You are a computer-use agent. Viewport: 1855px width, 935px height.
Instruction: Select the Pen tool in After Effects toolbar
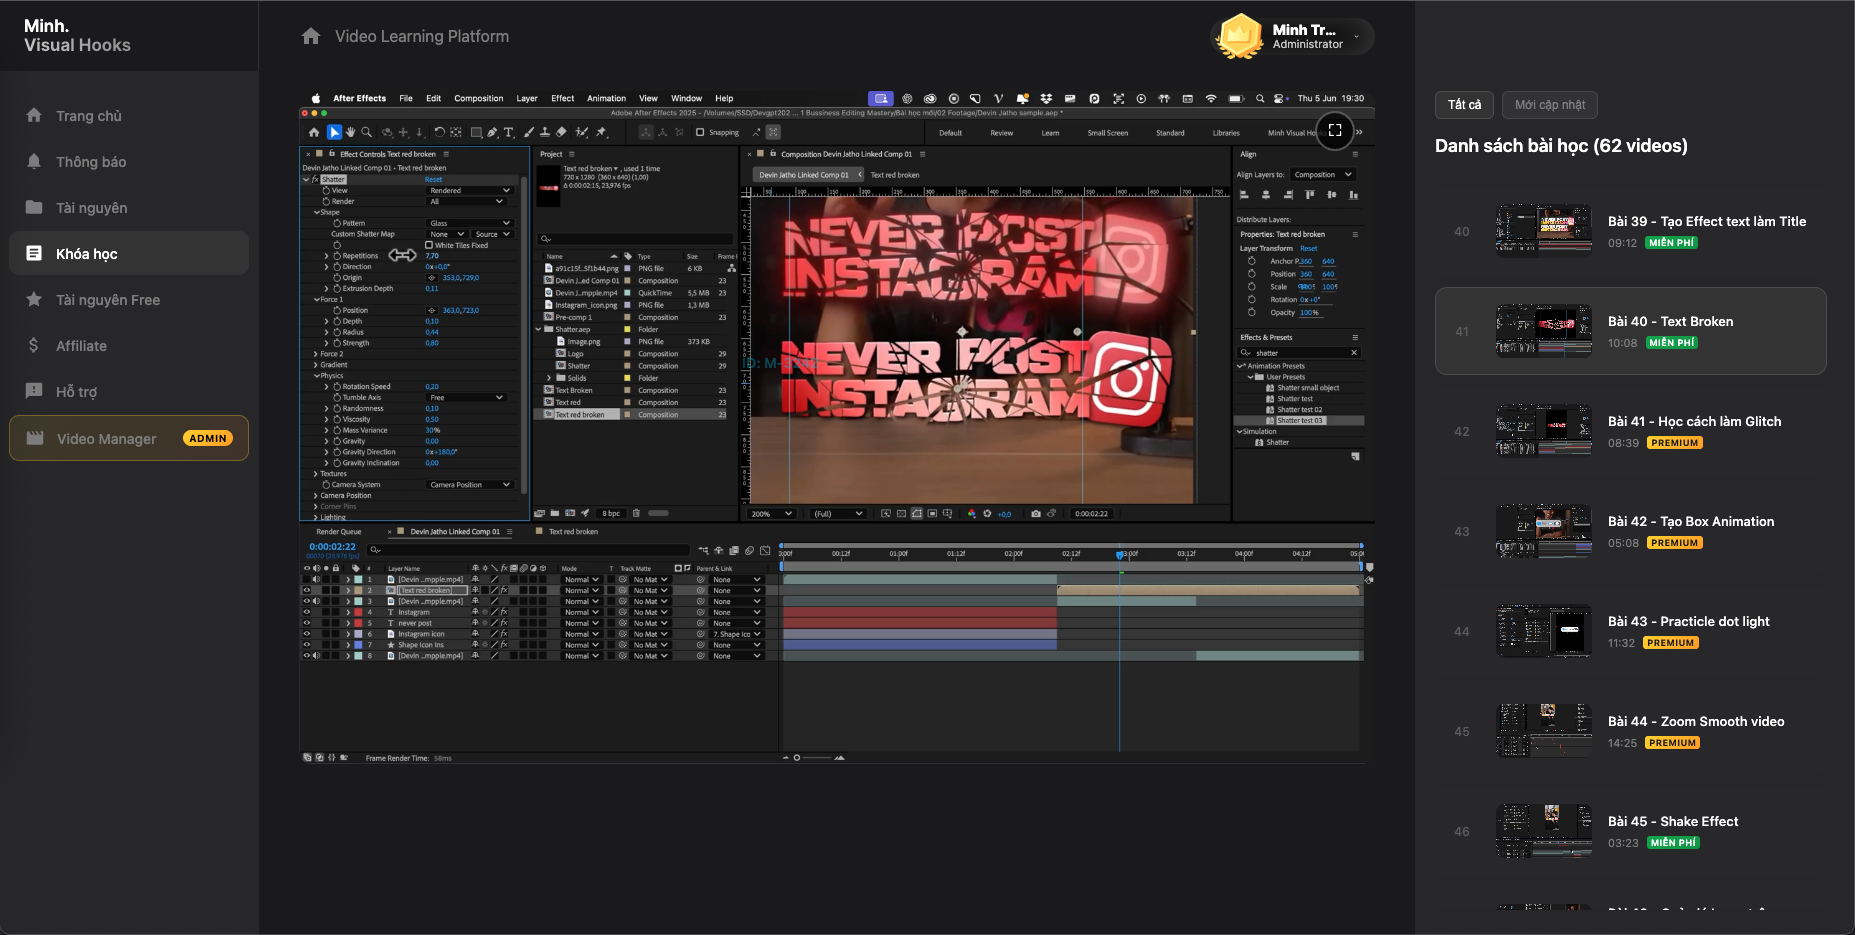pos(492,132)
